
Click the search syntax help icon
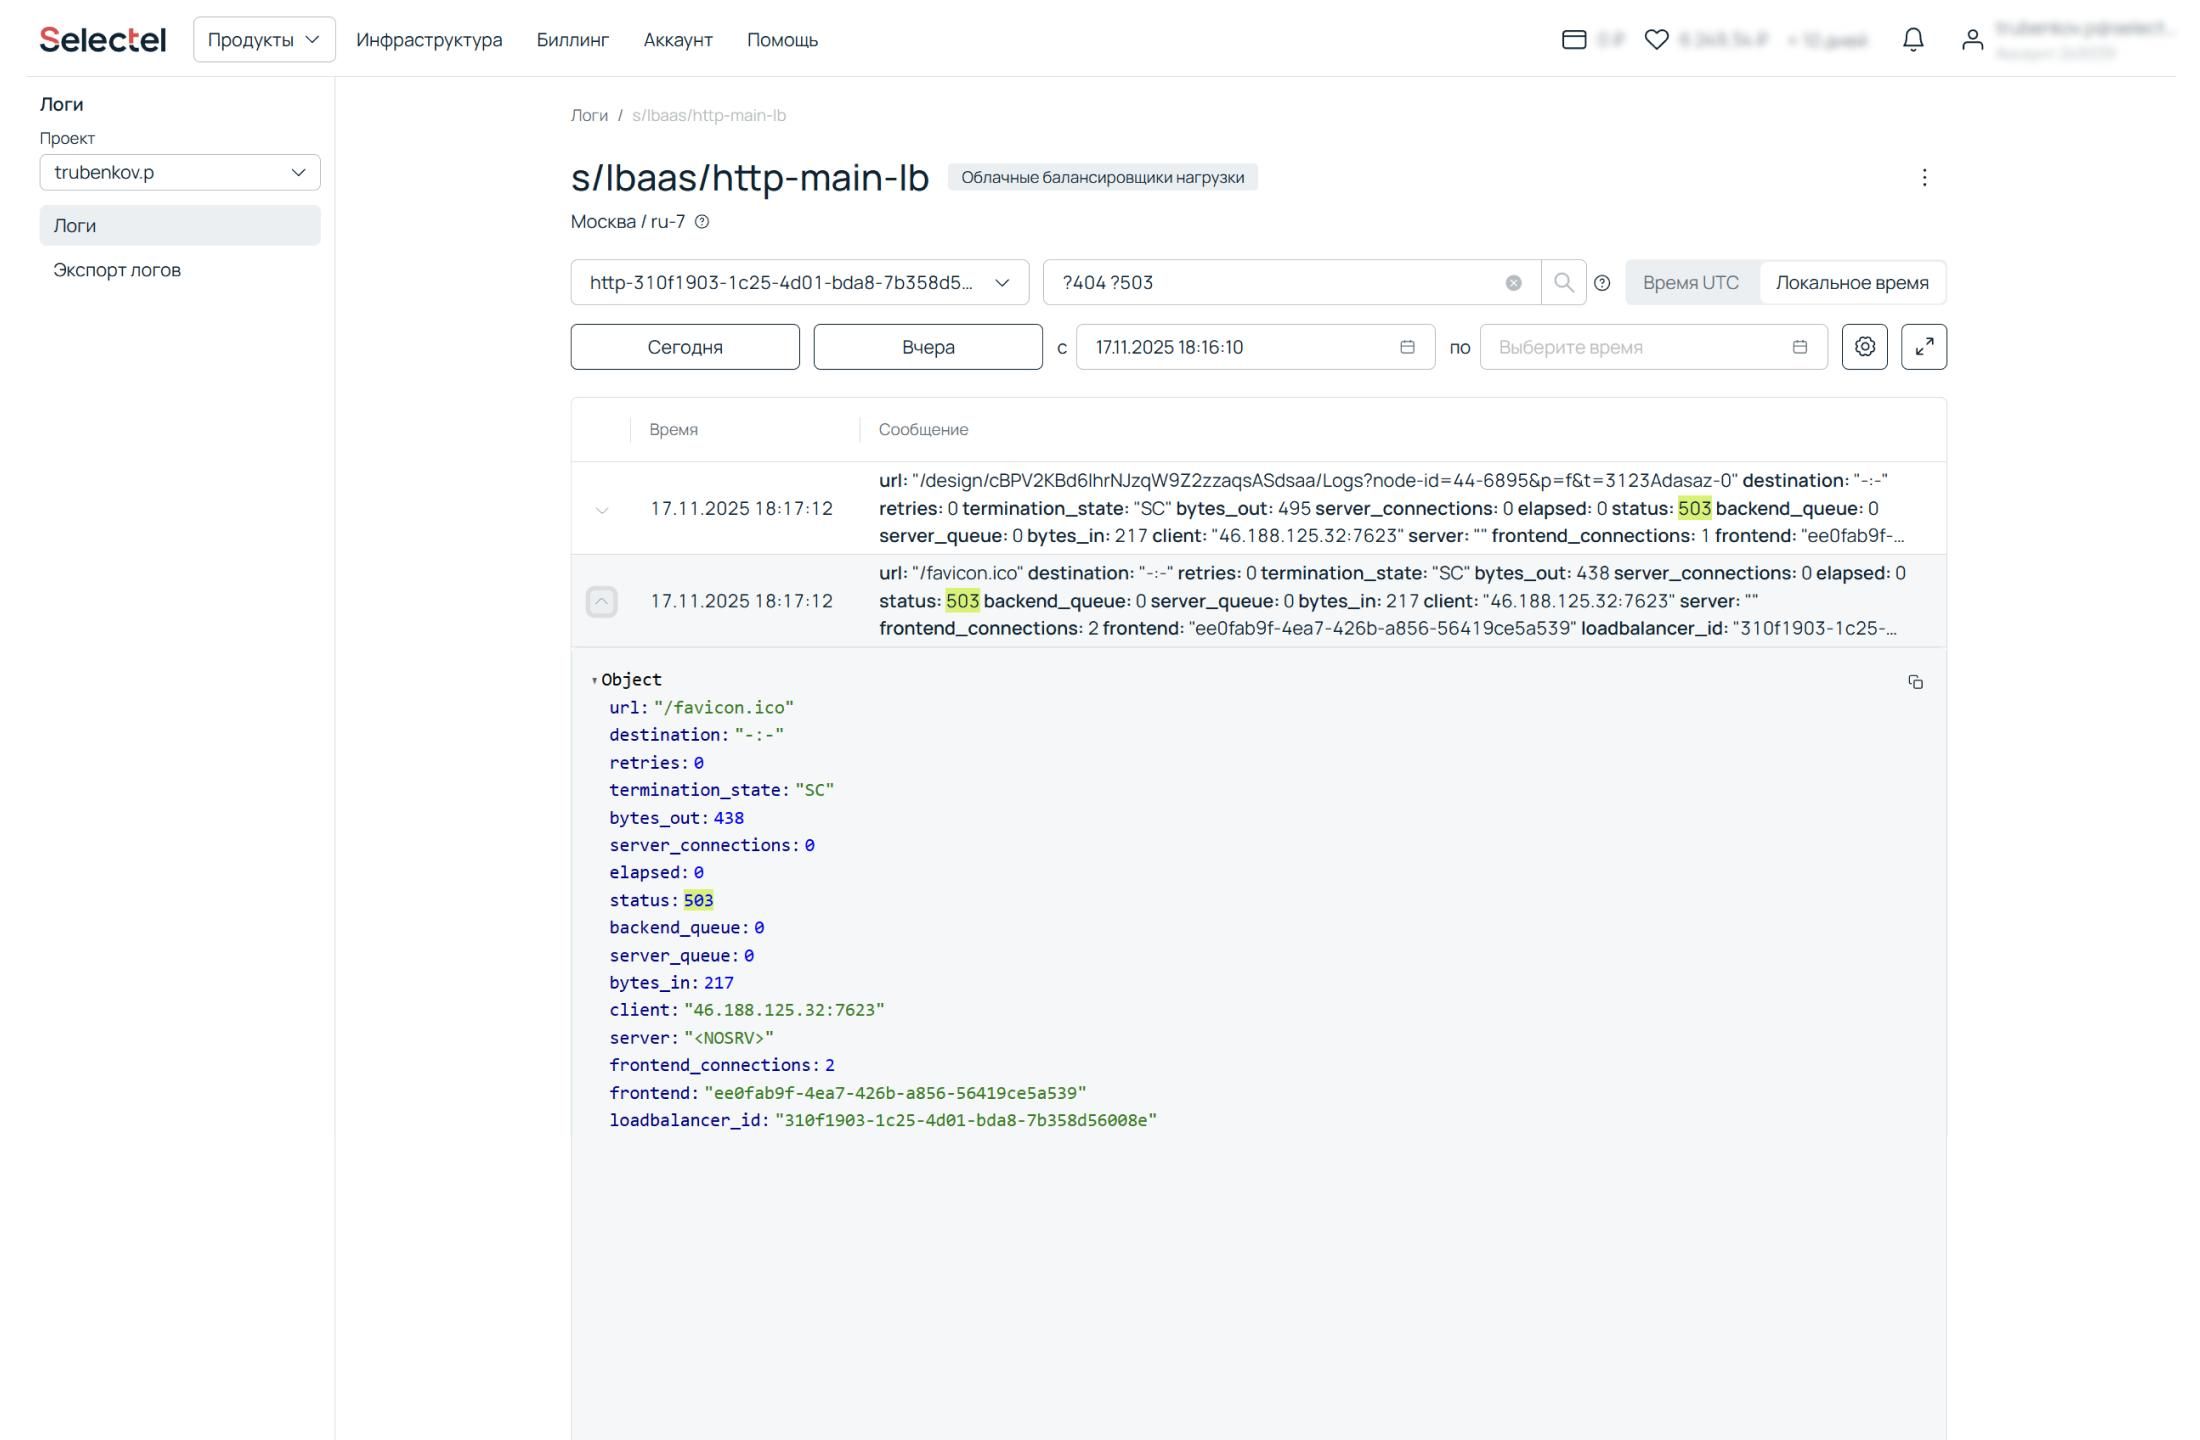coord(1602,283)
